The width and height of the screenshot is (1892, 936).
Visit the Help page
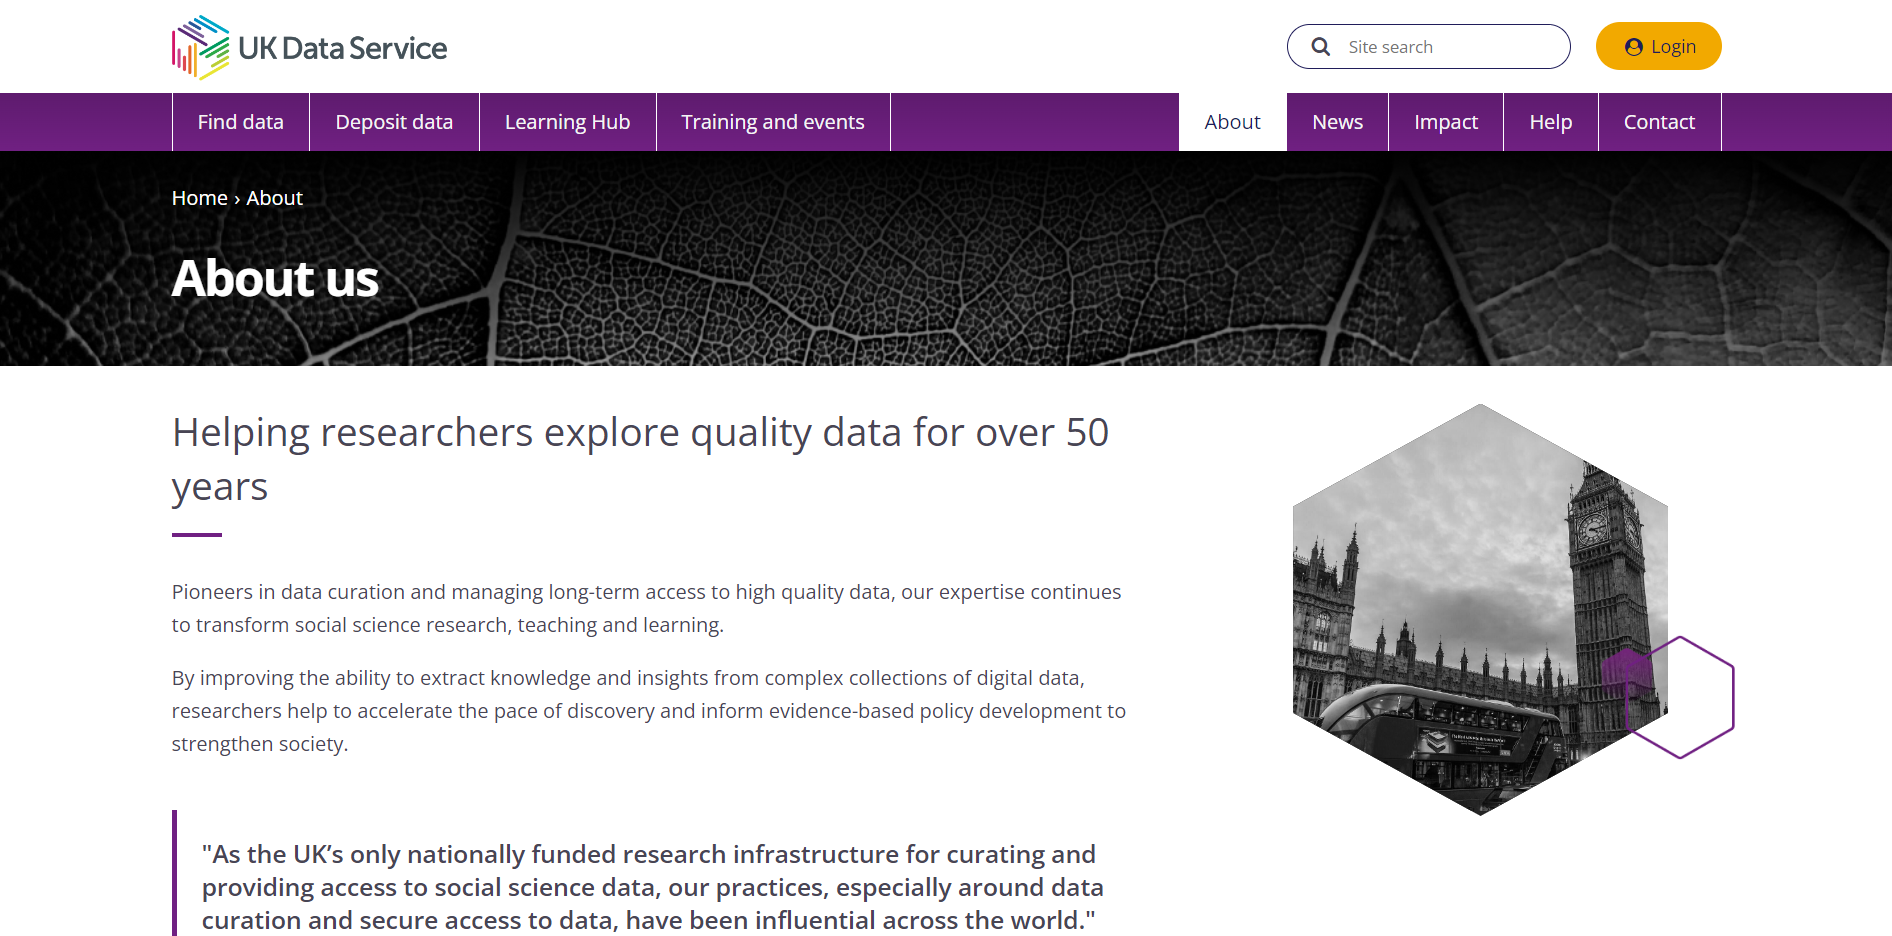tap(1550, 122)
